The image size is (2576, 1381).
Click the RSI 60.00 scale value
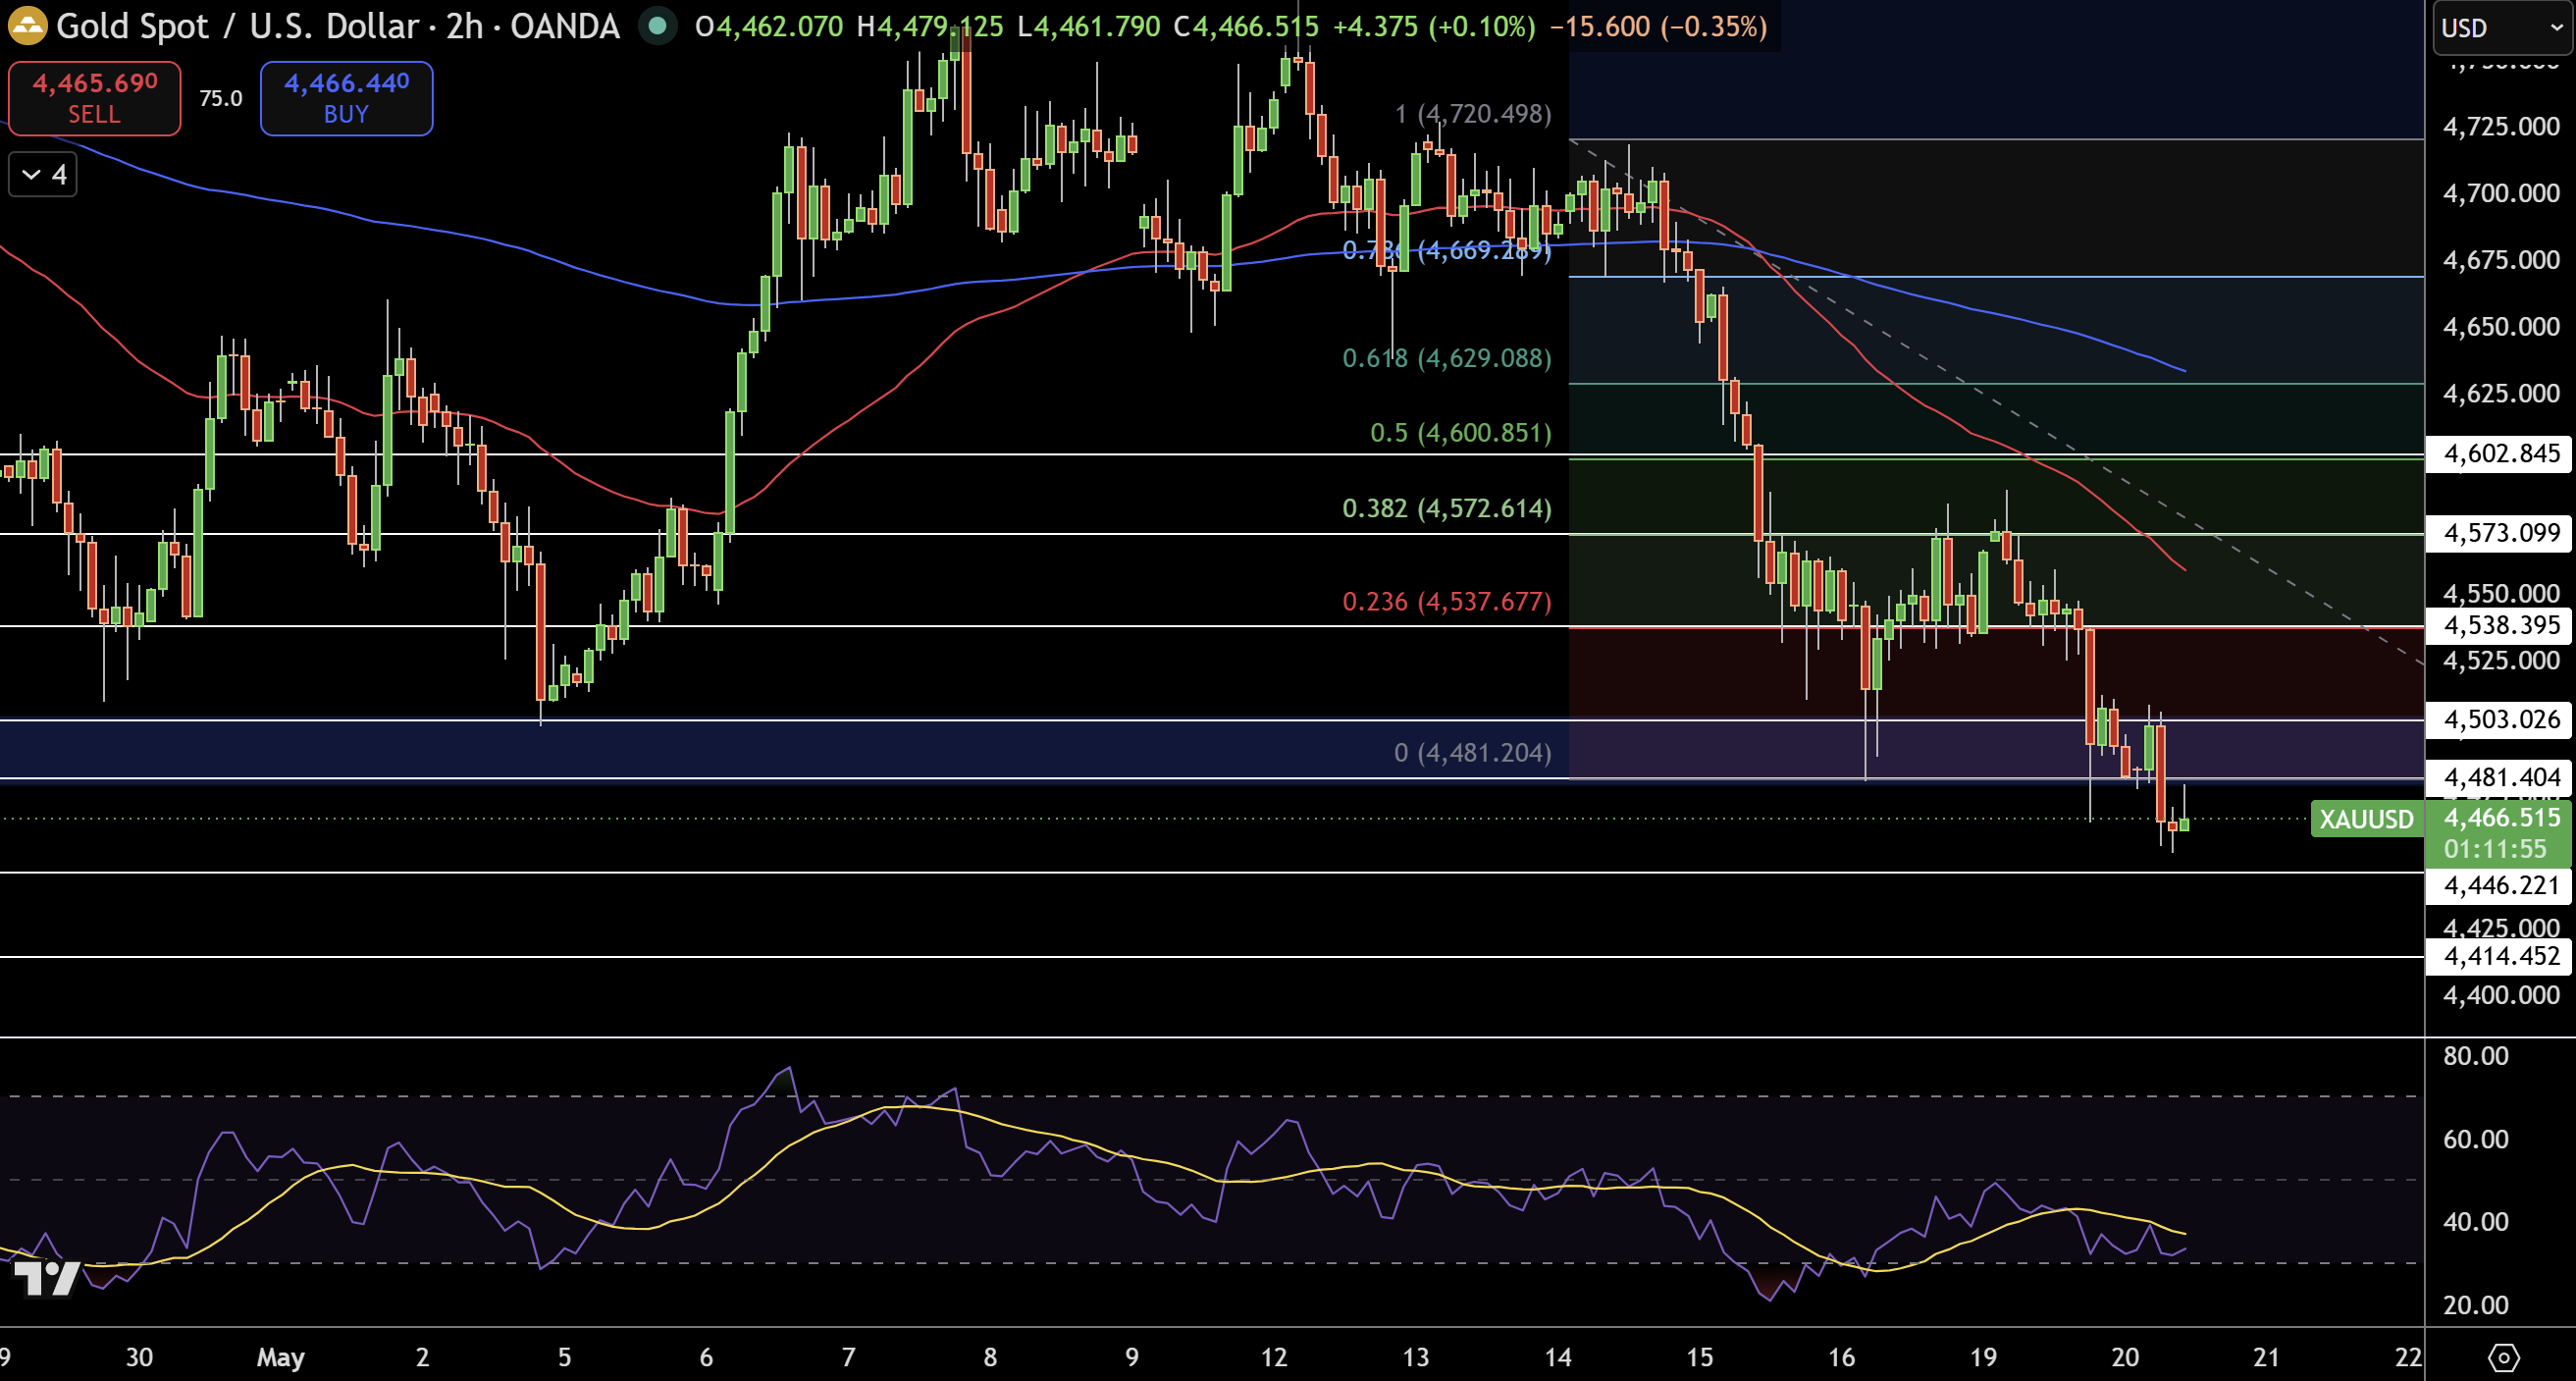pyautogui.click(x=2475, y=1139)
